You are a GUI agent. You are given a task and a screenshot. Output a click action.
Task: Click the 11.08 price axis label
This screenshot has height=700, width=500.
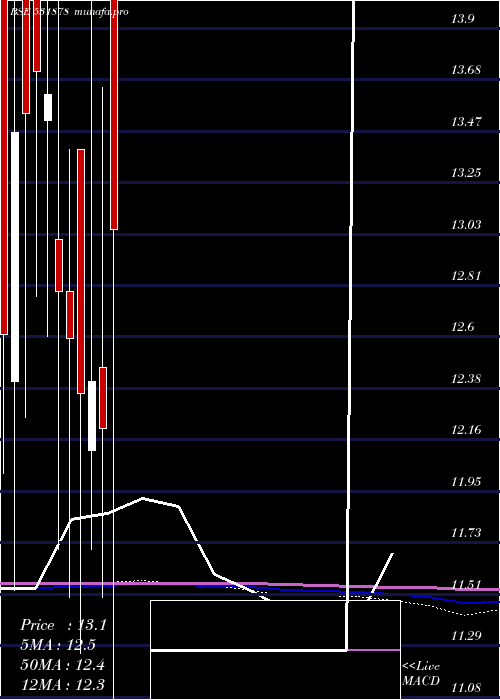click(466, 687)
